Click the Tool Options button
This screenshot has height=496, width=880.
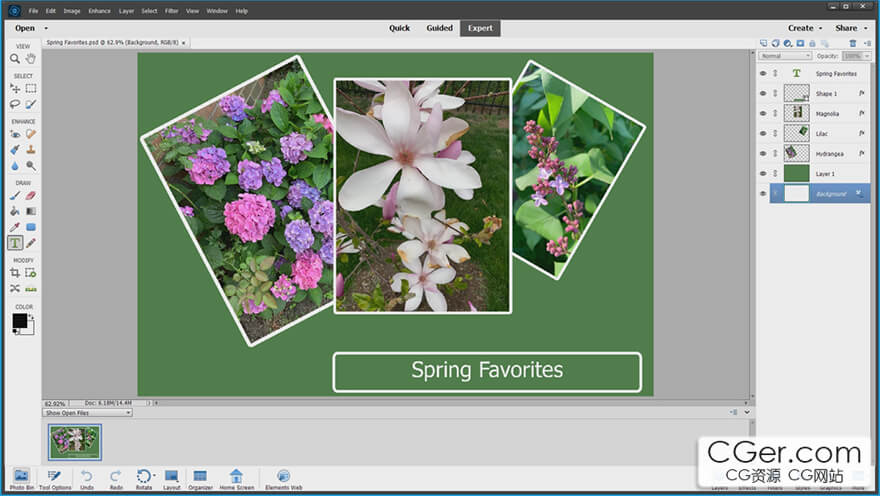(55, 480)
